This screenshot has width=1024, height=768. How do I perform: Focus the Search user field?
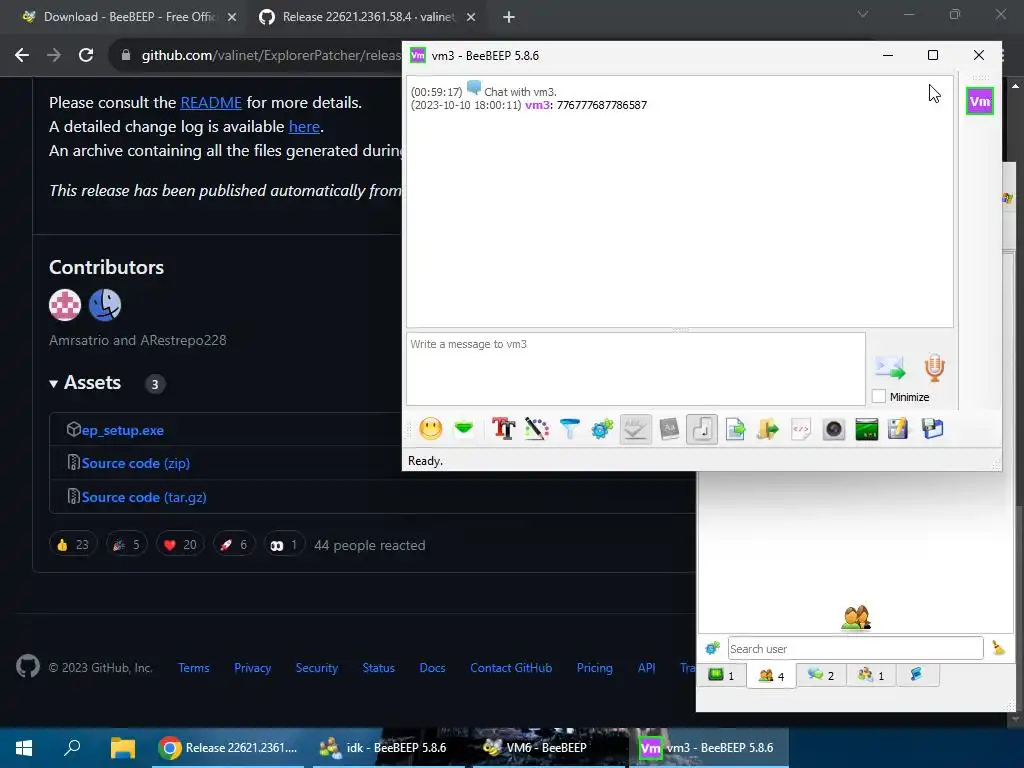tap(856, 648)
